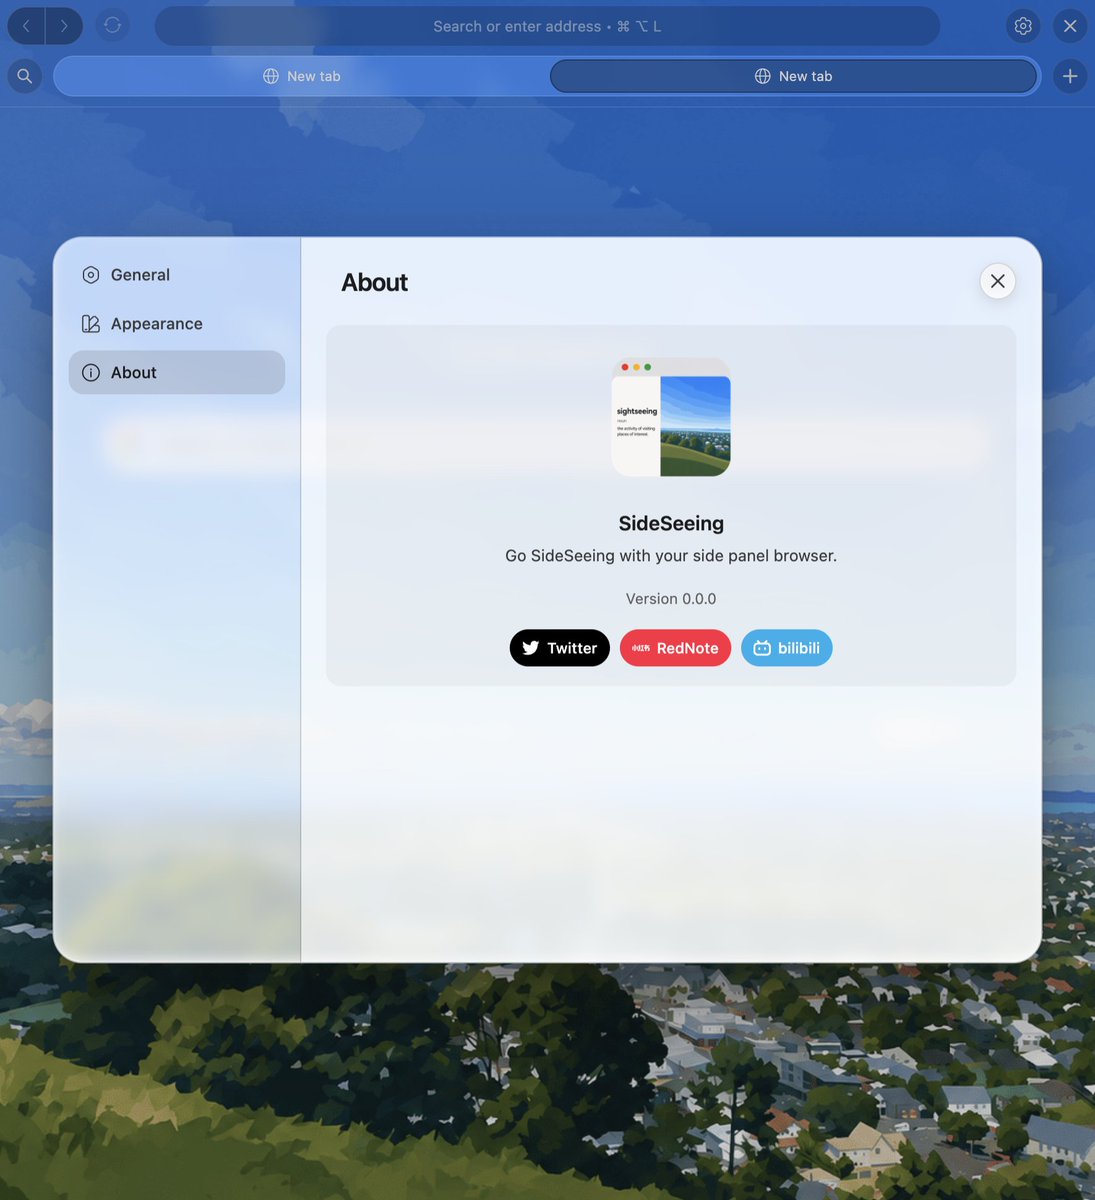Click the SideSeeing app name heading
Viewport: 1095px width, 1200px height.
click(x=671, y=523)
